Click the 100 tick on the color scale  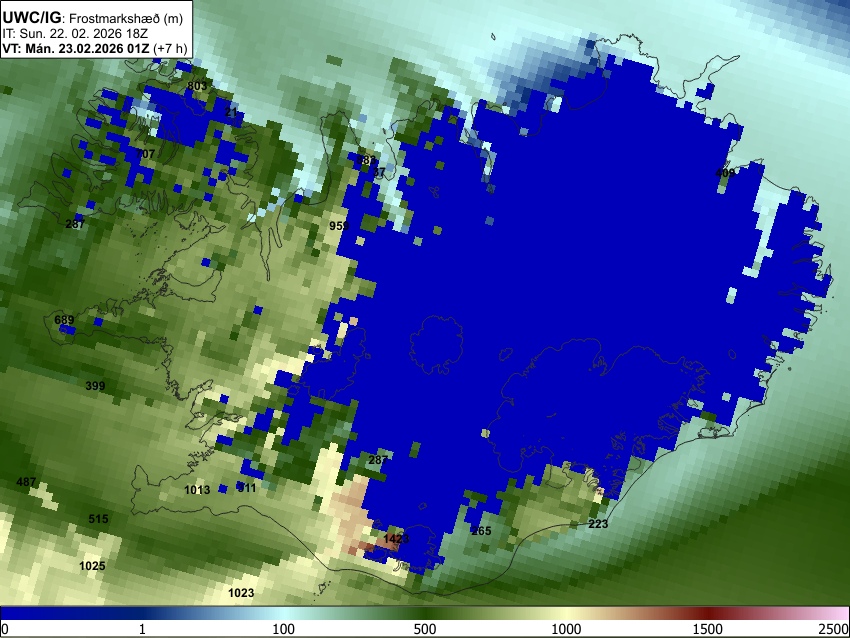(x=283, y=629)
